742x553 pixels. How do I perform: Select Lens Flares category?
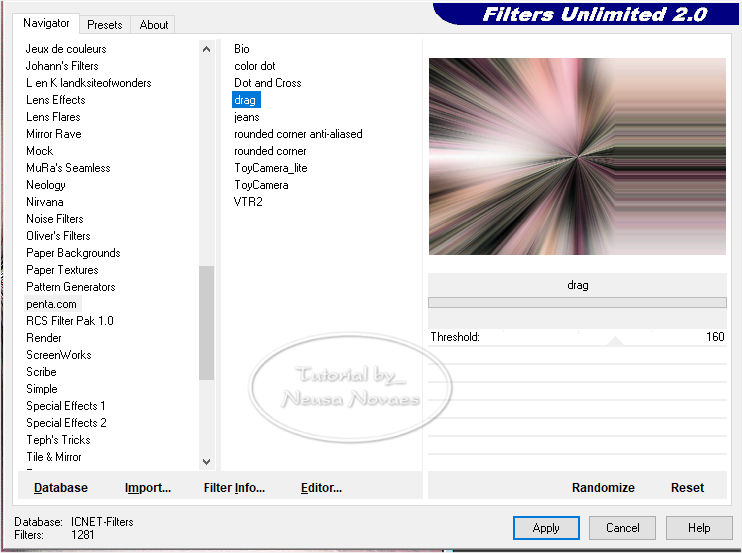[53, 117]
